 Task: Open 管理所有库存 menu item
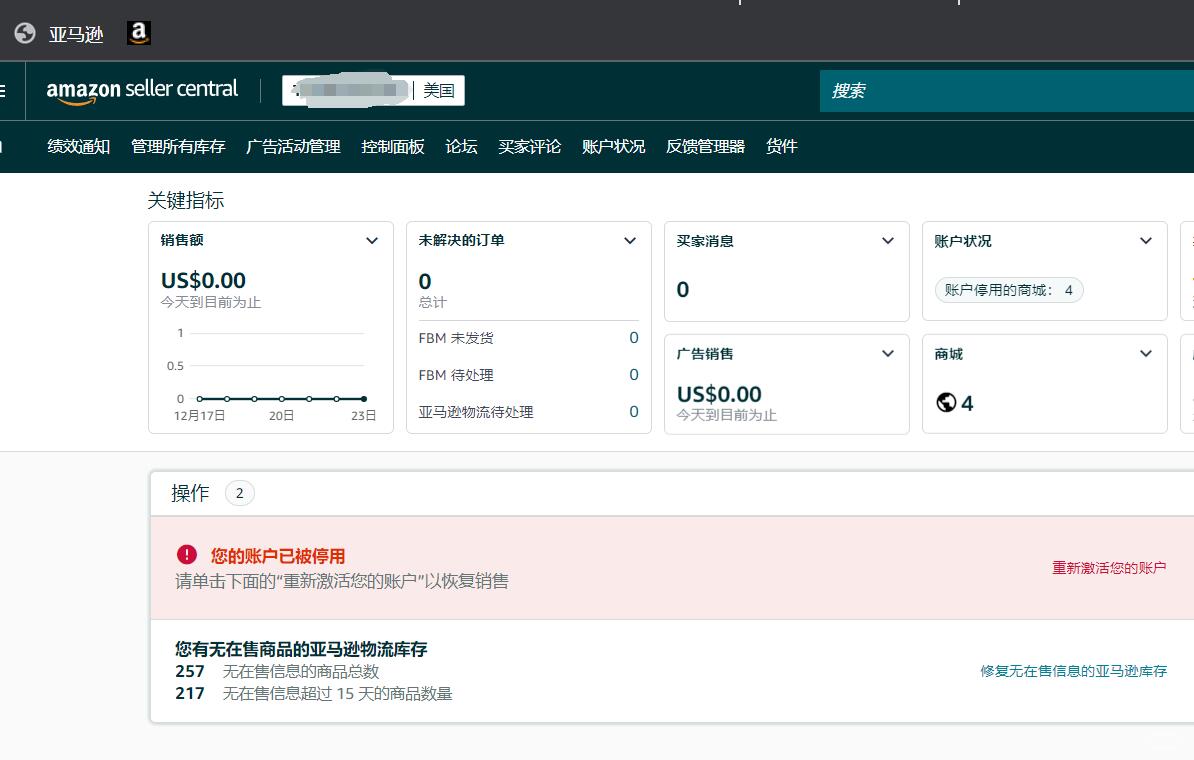[178, 146]
